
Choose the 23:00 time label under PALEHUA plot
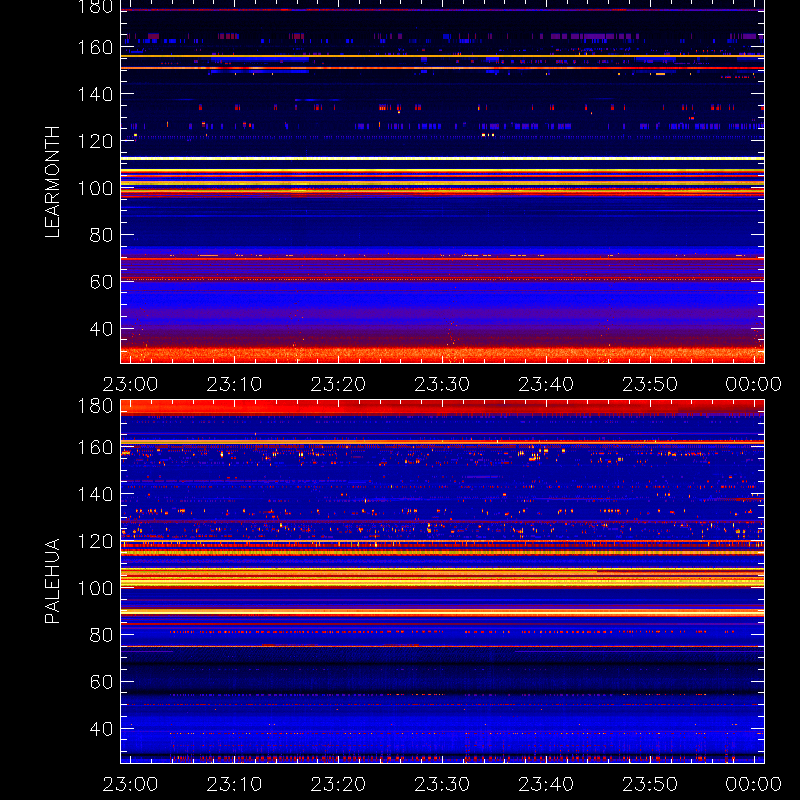click(x=130, y=784)
